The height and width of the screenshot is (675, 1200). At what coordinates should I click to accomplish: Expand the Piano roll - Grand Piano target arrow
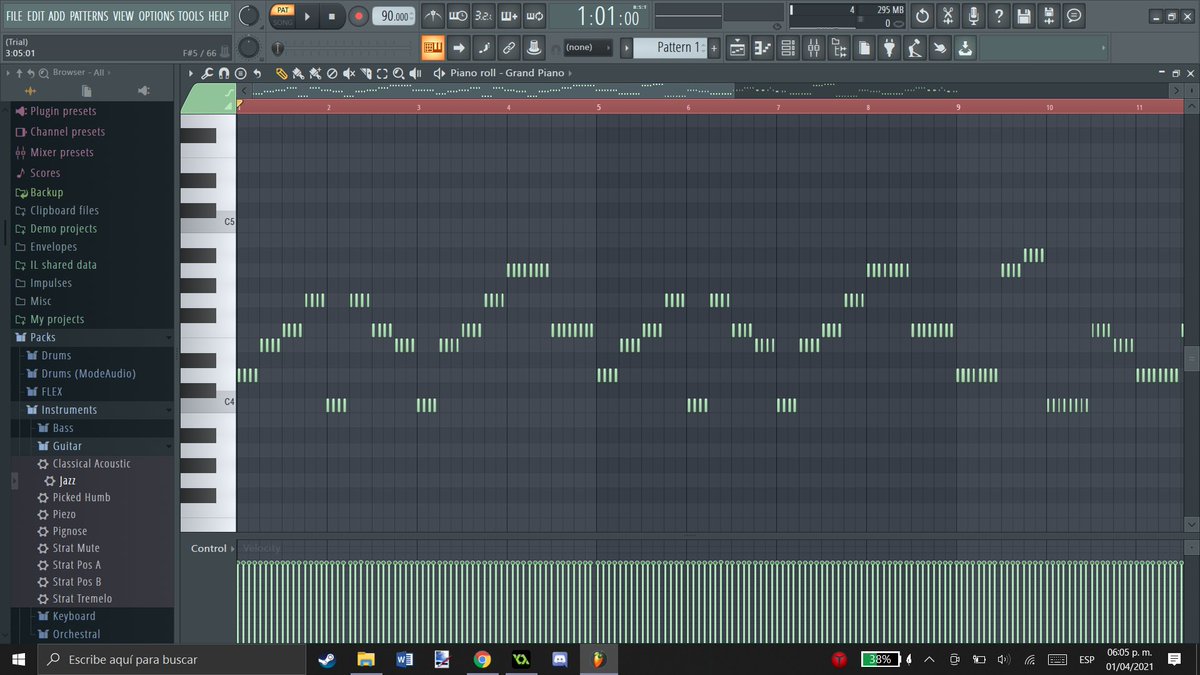(570, 73)
